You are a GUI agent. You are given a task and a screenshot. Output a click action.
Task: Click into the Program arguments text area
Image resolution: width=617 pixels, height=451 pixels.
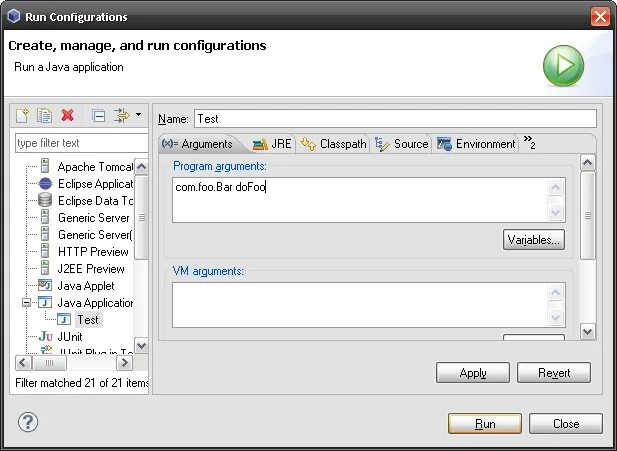pos(360,200)
